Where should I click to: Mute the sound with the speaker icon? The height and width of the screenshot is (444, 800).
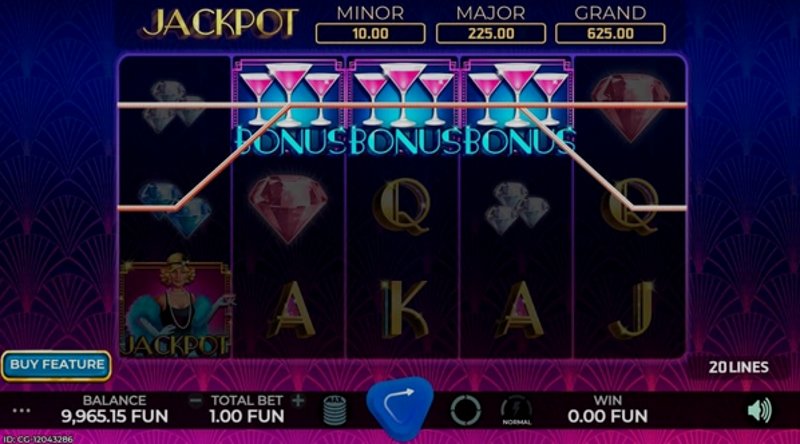pyautogui.click(x=759, y=410)
